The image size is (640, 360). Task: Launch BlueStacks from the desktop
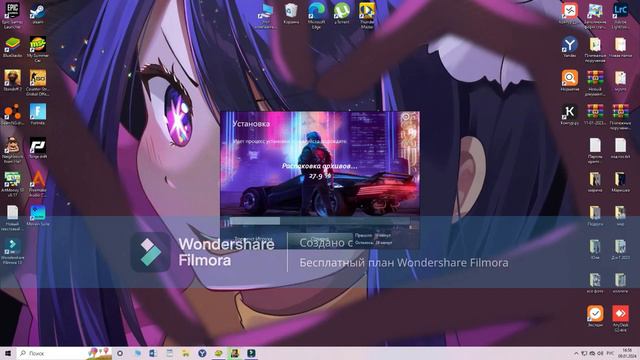[x=12, y=47]
